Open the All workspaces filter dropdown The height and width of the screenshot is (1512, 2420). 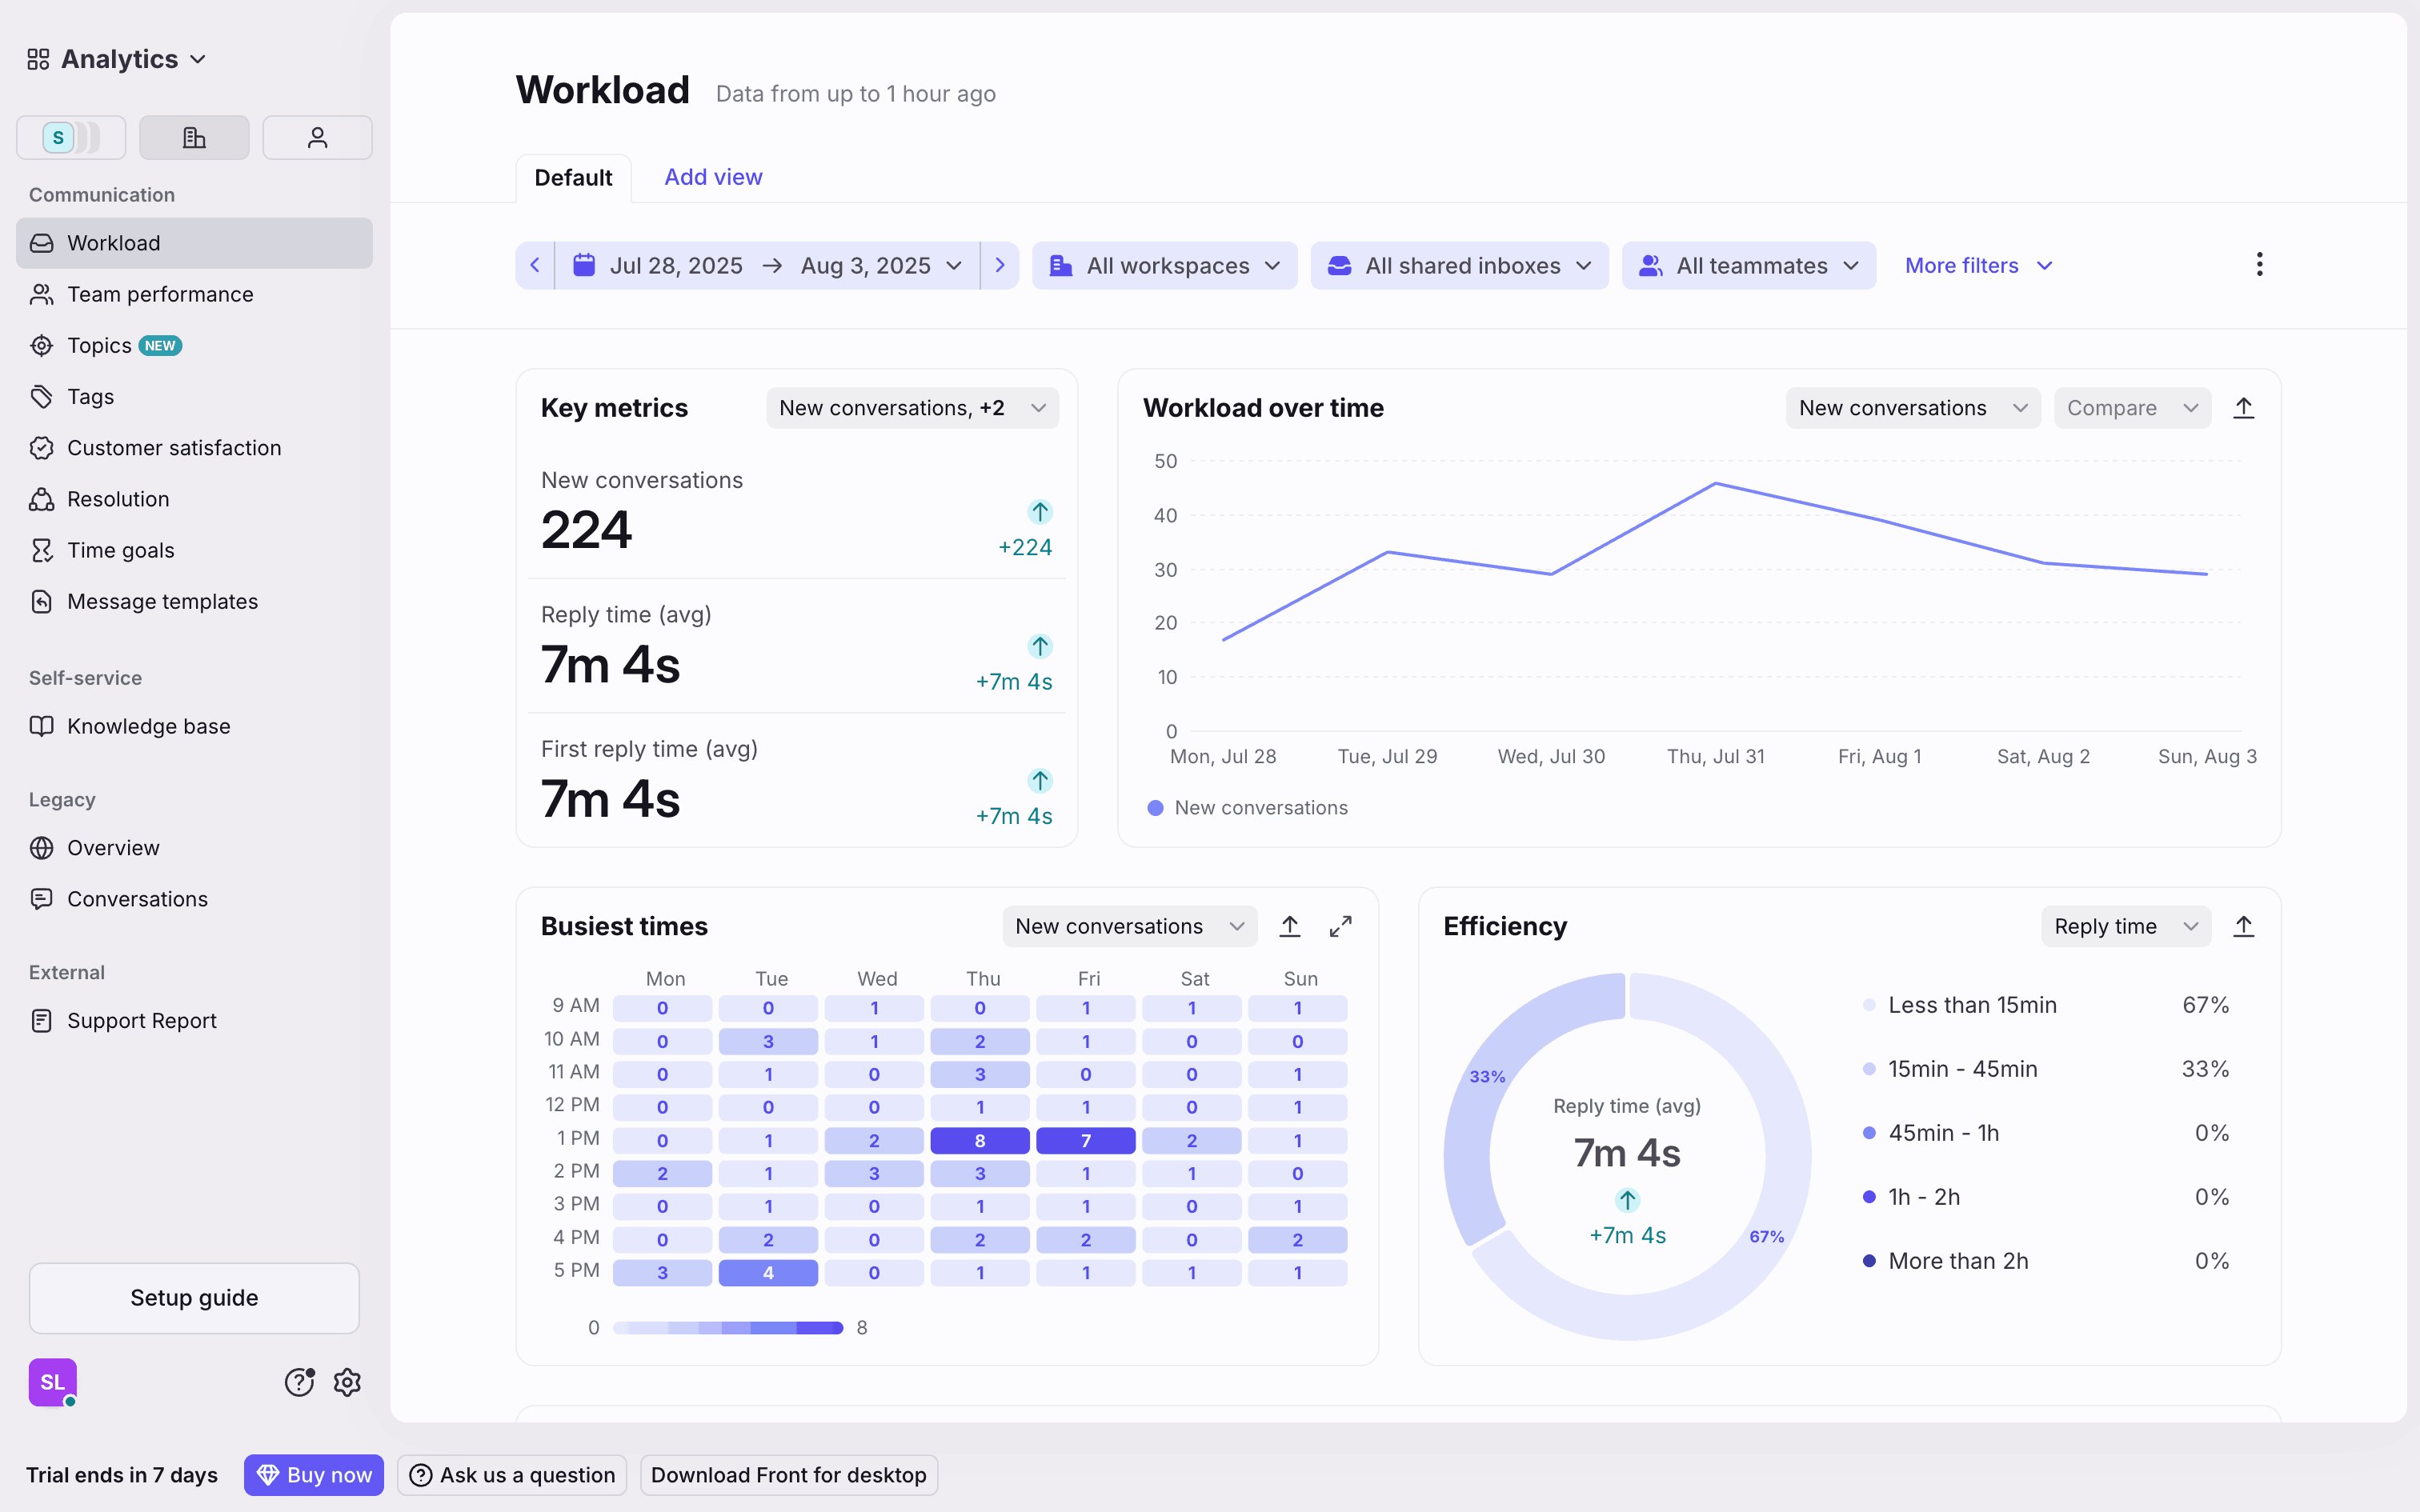[1164, 265]
